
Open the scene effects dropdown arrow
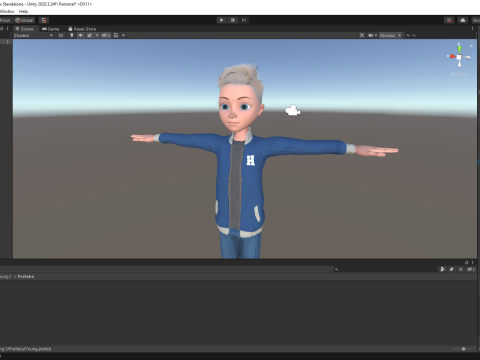tap(97, 35)
